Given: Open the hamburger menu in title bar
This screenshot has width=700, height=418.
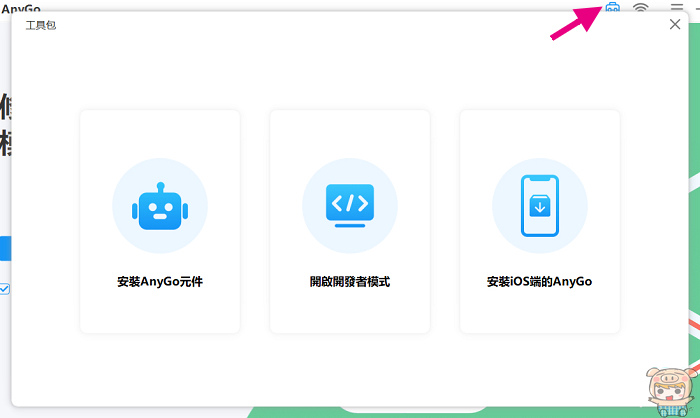Looking at the screenshot, I should (x=677, y=7).
